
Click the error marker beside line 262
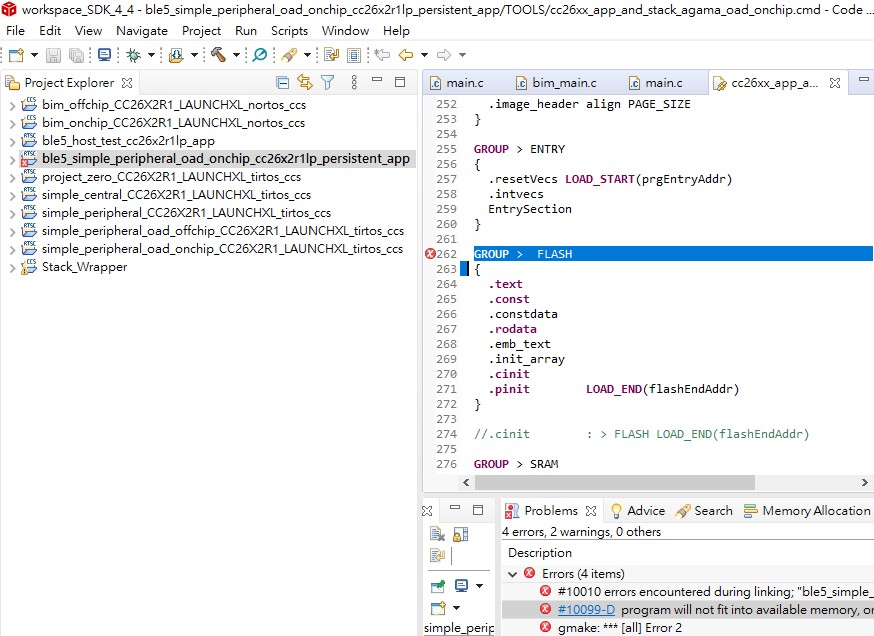click(x=430, y=254)
